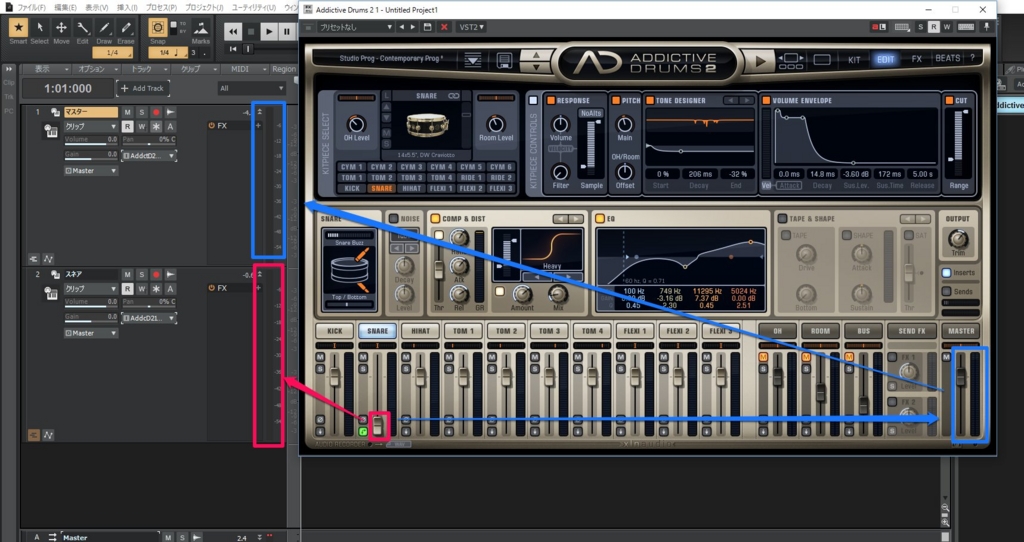Toggle the RESPONSE section on or off
This screenshot has height=542, width=1024.
point(551,101)
